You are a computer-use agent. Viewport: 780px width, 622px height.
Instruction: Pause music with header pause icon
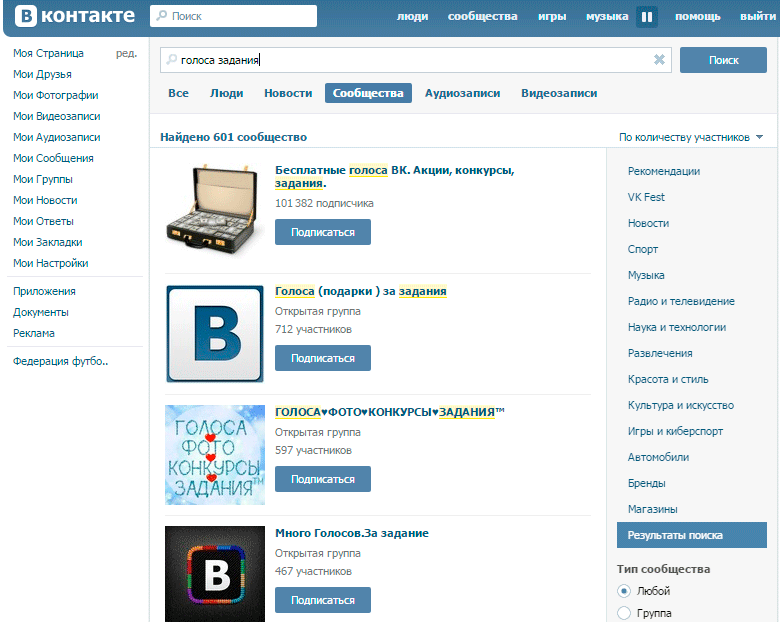click(647, 17)
